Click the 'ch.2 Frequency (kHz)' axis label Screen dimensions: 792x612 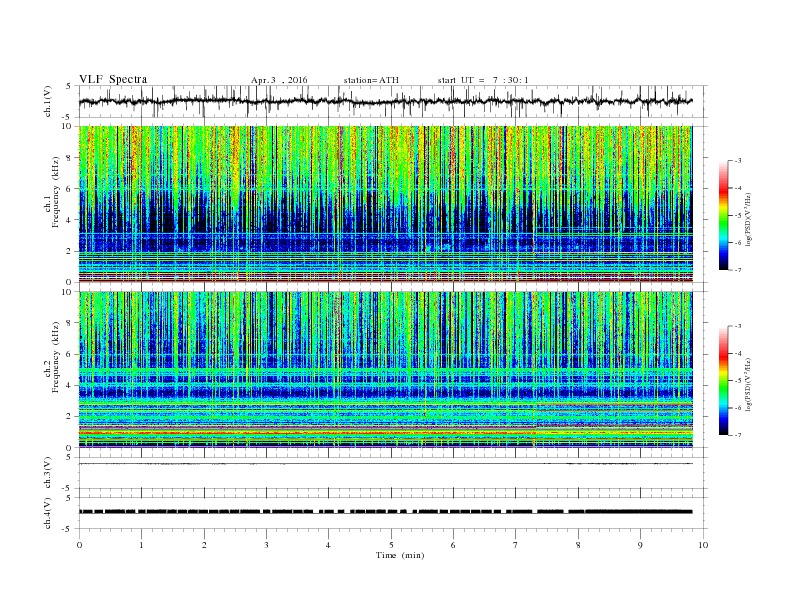coord(52,356)
